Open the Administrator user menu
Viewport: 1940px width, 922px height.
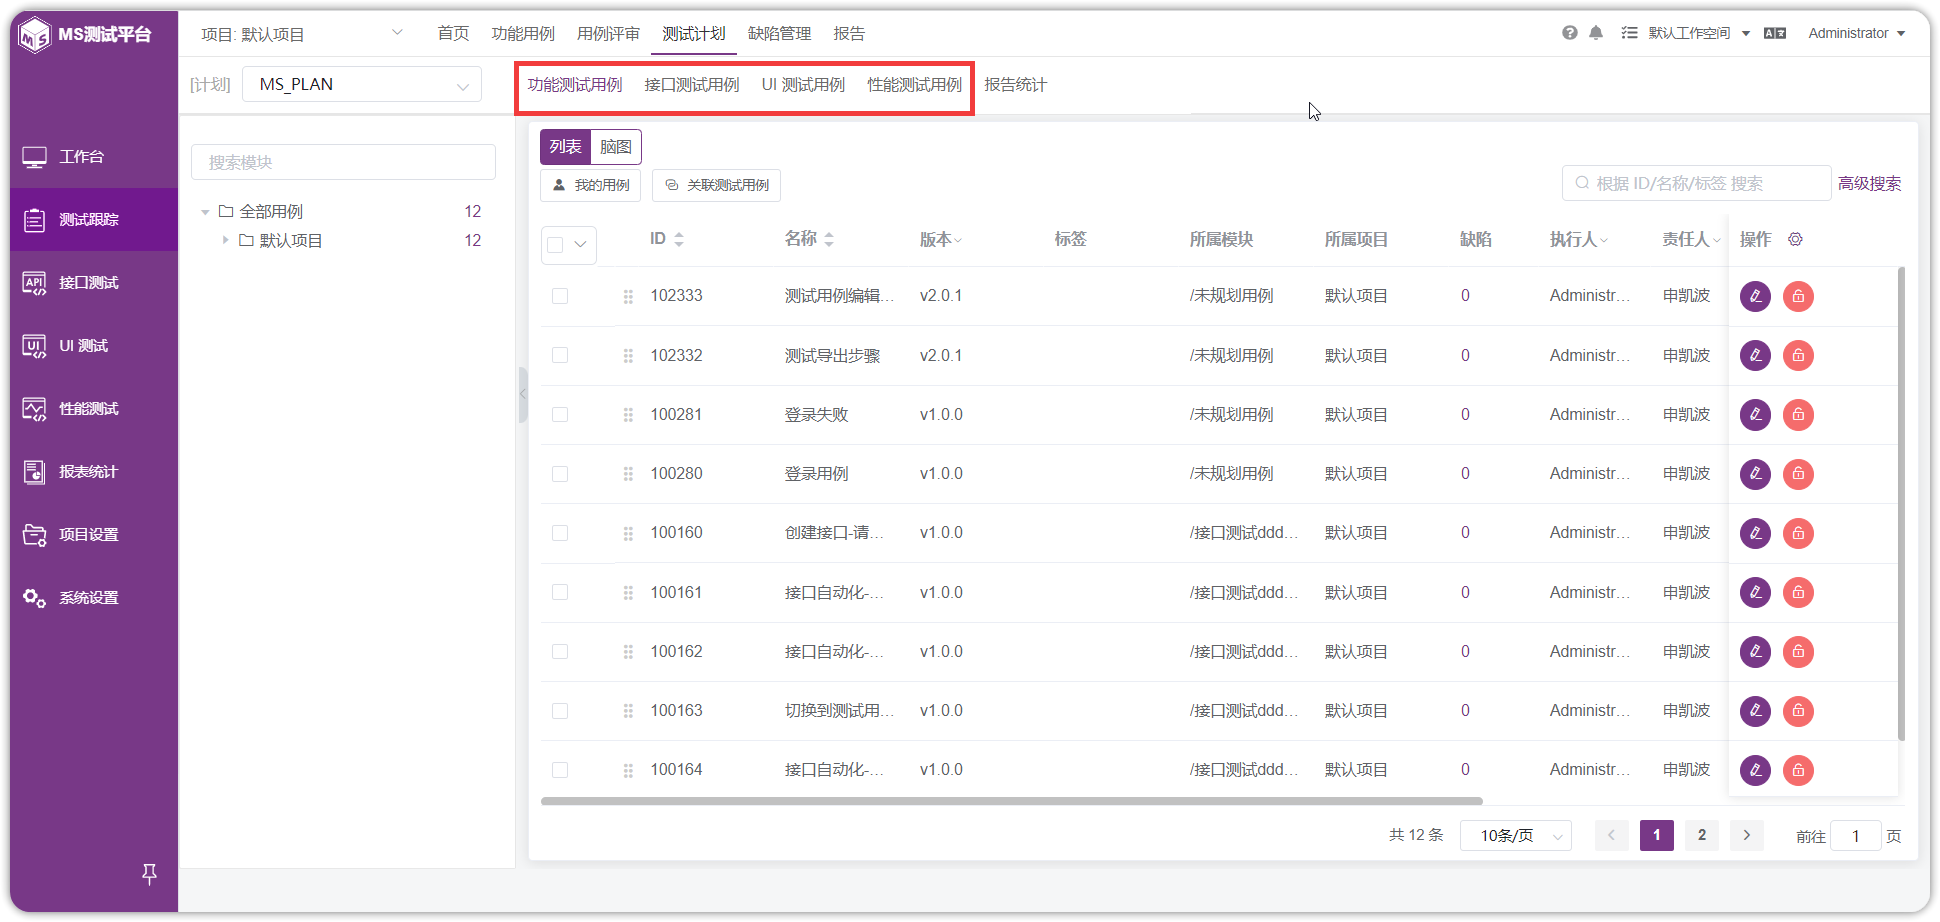[1856, 33]
